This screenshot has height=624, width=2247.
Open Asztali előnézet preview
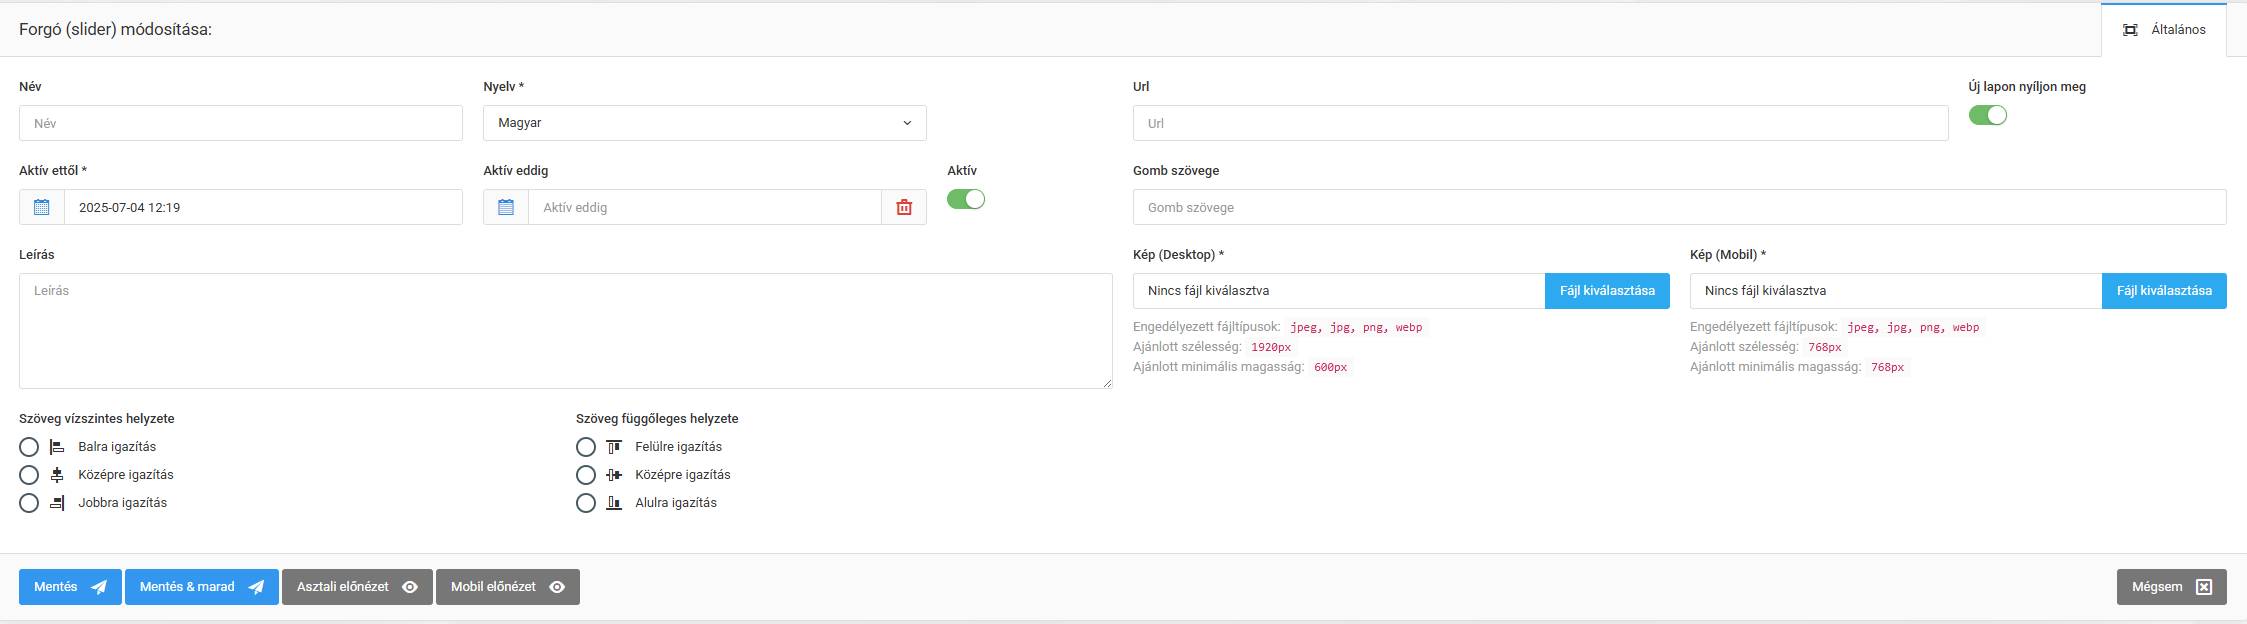click(x=357, y=587)
